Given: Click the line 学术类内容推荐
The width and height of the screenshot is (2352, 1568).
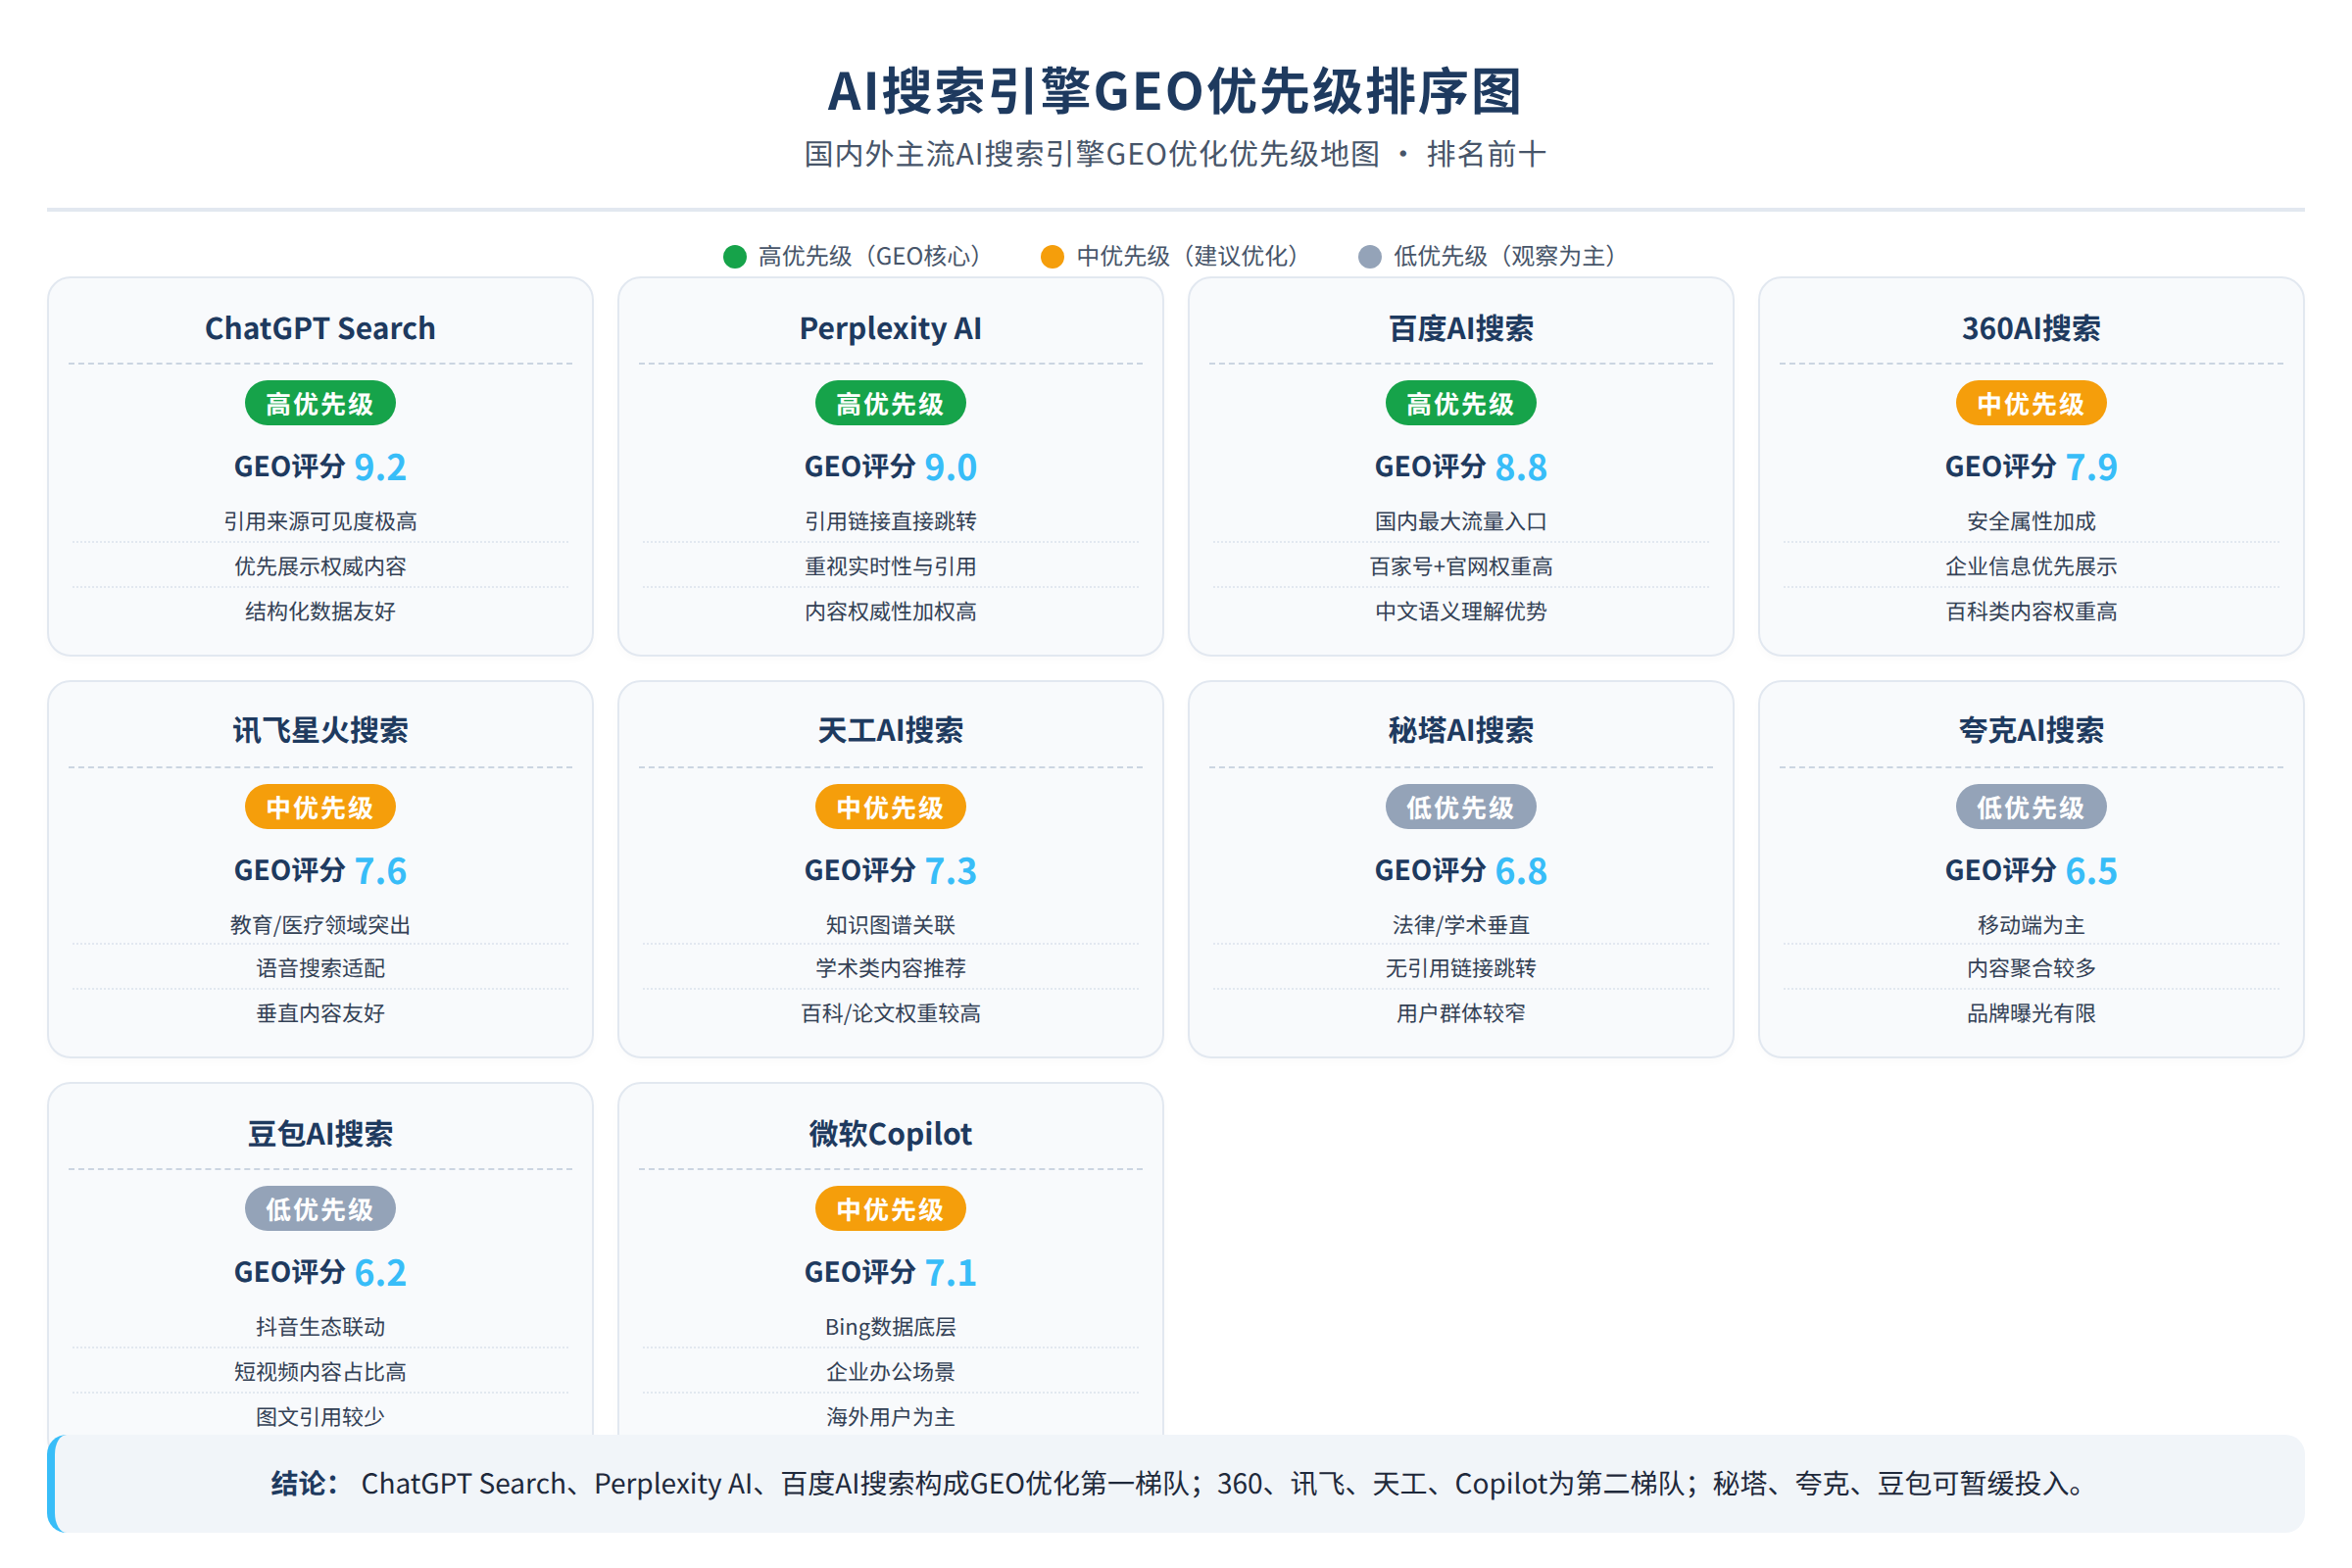Looking at the screenshot, I should (x=890, y=968).
